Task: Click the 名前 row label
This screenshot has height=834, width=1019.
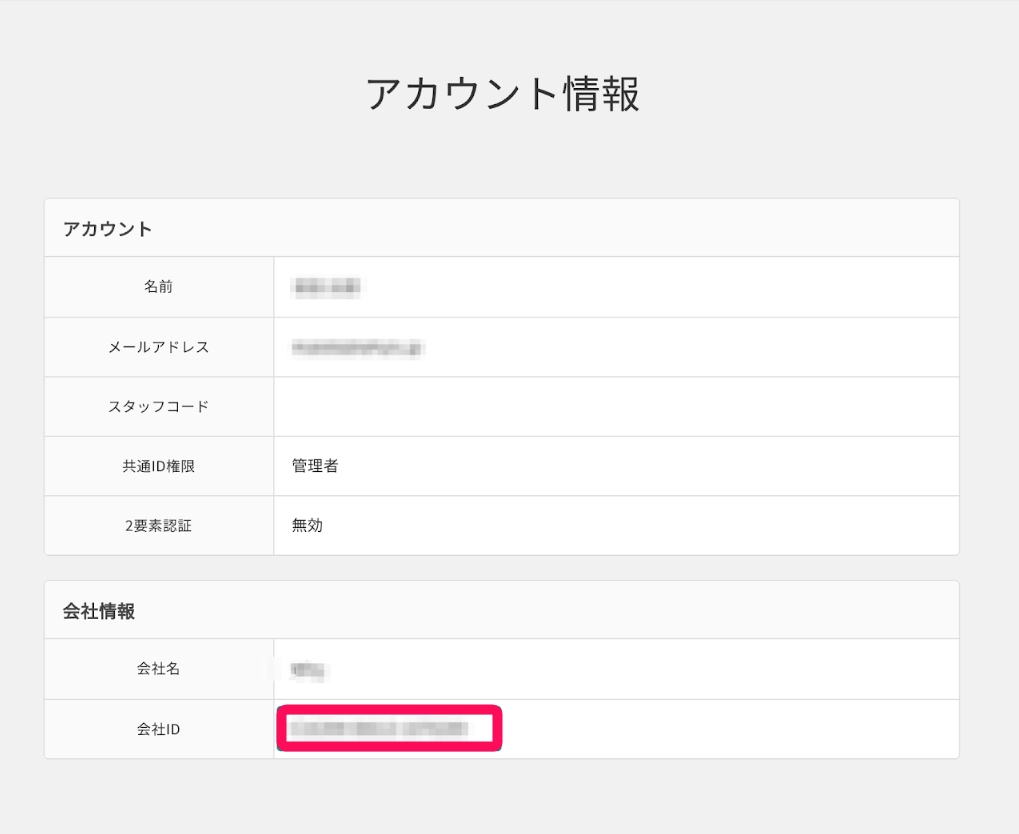Action: 159,287
